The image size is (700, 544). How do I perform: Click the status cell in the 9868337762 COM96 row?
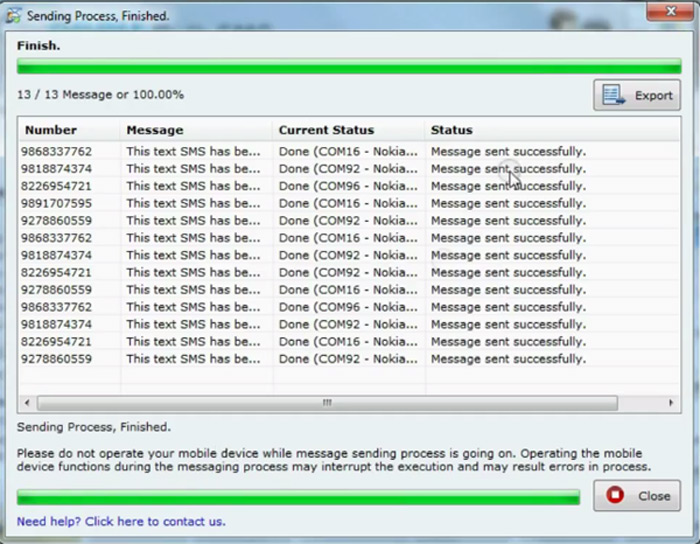pos(508,307)
